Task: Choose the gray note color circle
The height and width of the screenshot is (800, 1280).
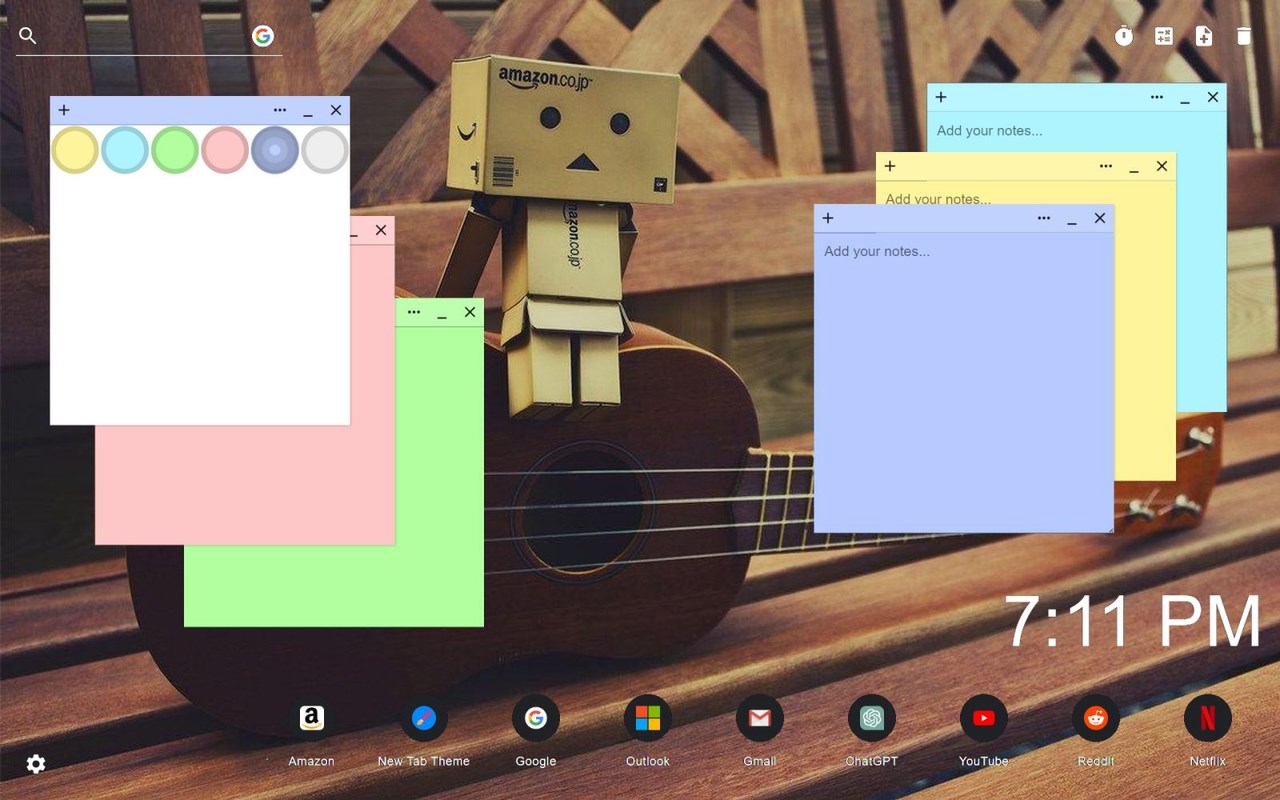Action: coord(325,150)
